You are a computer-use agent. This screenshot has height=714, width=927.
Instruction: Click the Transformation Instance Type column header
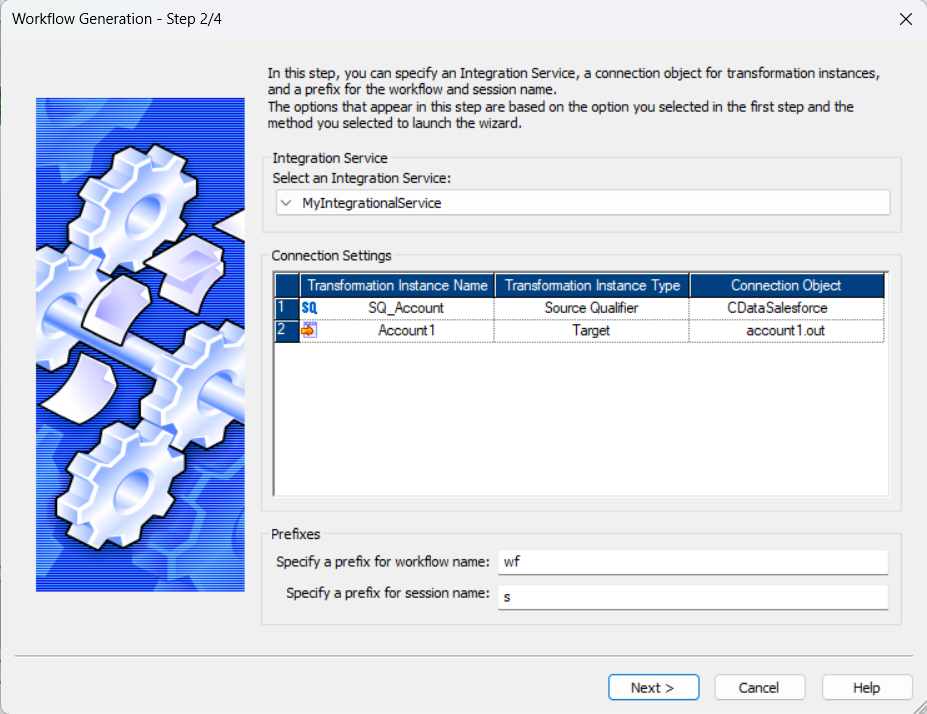[x=589, y=284]
